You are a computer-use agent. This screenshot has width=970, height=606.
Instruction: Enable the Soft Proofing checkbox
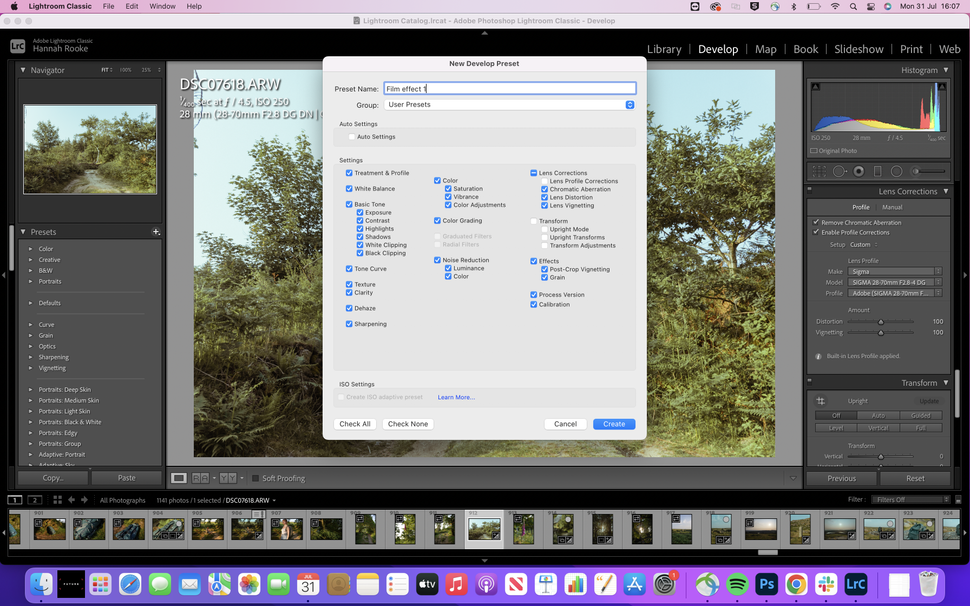pos(255,478)
